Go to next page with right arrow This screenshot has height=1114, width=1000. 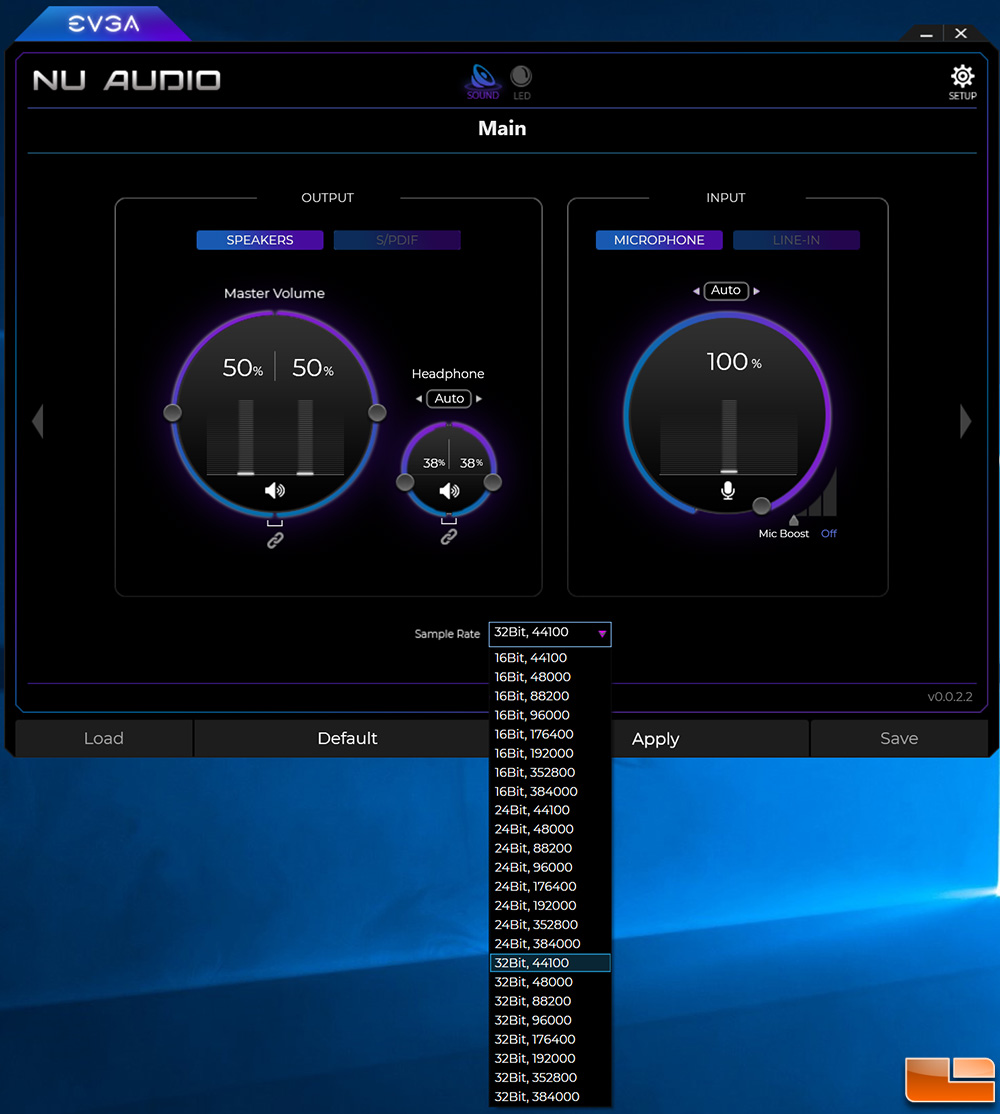click(965, 421)
